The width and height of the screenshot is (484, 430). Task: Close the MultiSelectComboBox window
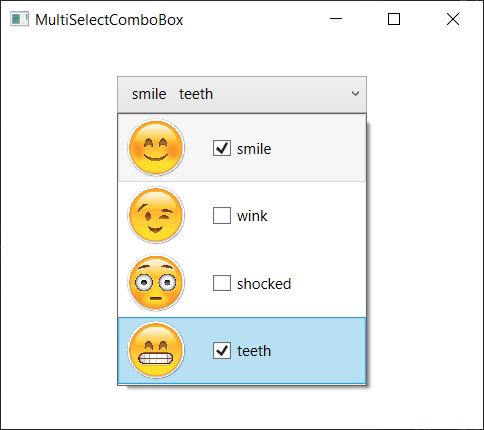point(453,19)
